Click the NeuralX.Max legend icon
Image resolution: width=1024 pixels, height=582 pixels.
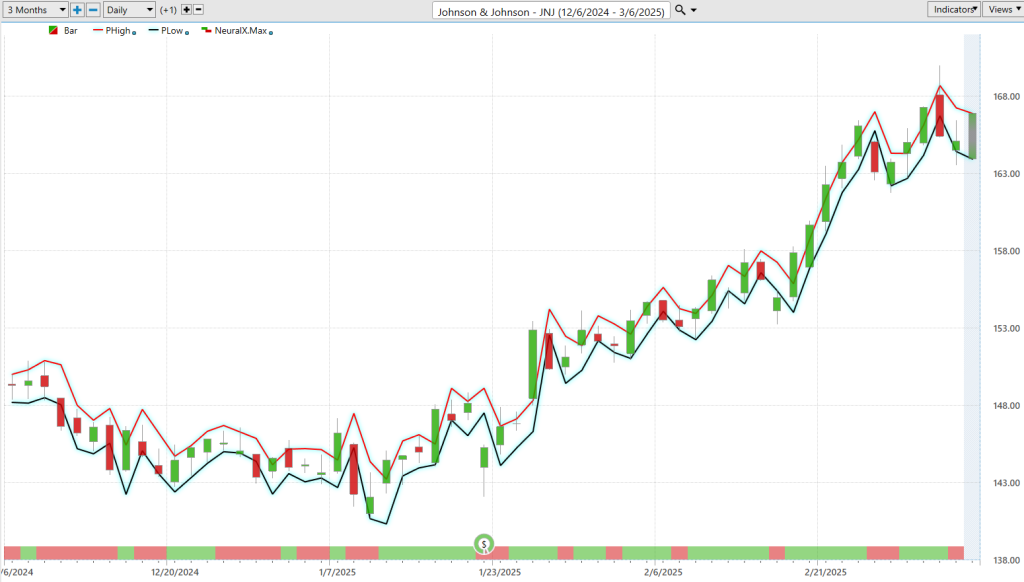(x=206, y=31)
